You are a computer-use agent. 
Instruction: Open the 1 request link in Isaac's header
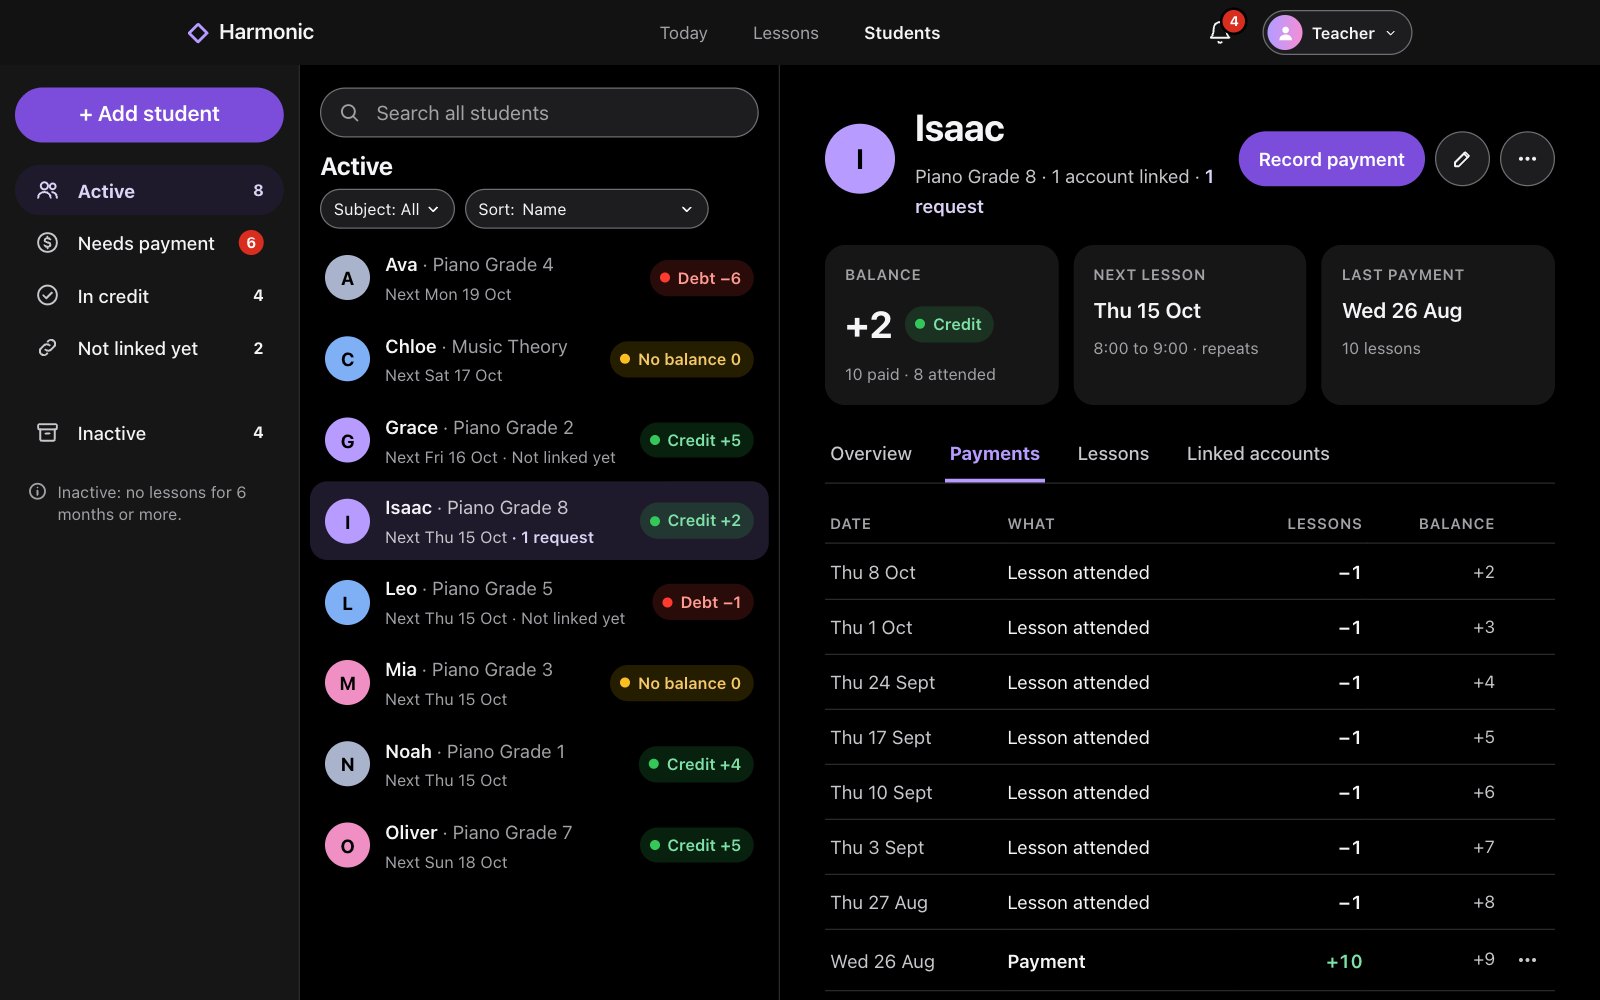point(1064,191)
